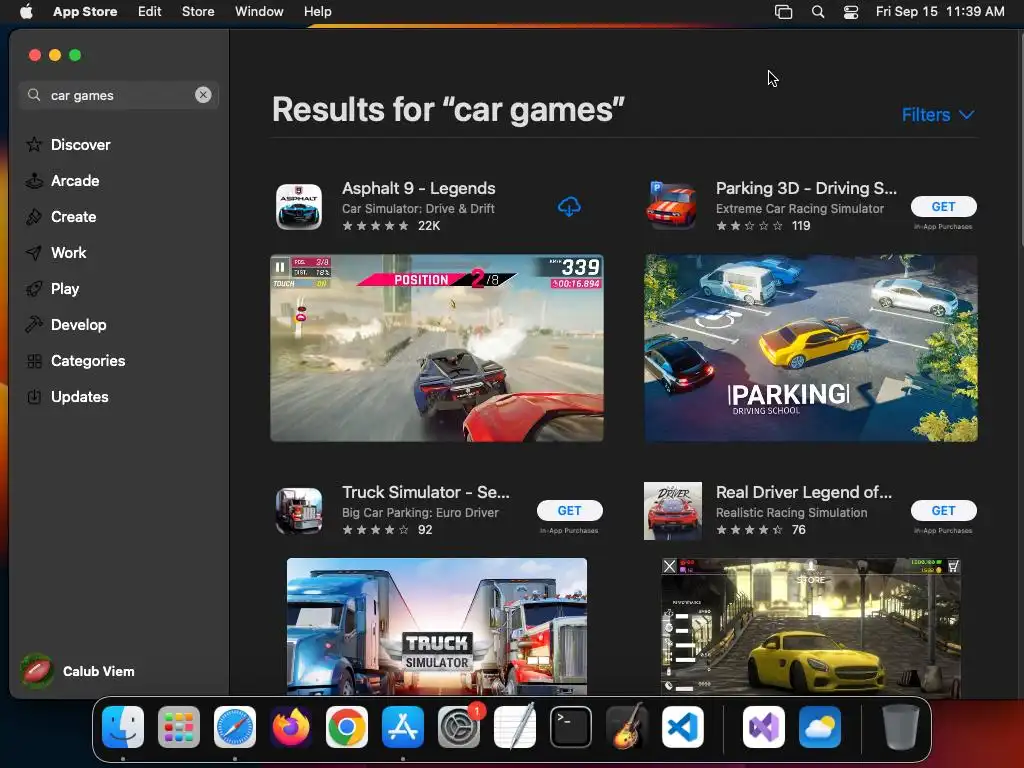This screenshot has height=768, width=1024.
Task: Focus the car games search field
Action: click(x=118, y=95)
